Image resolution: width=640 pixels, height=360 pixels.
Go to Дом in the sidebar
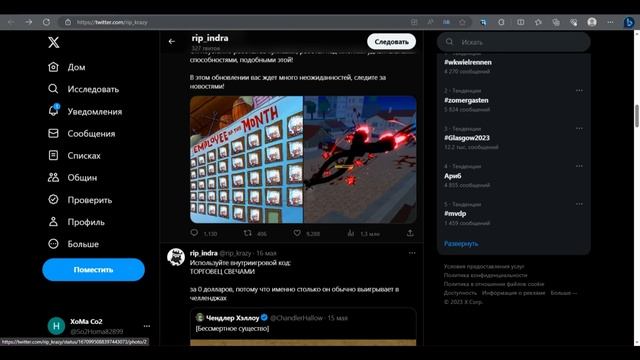tap(67, 67)
